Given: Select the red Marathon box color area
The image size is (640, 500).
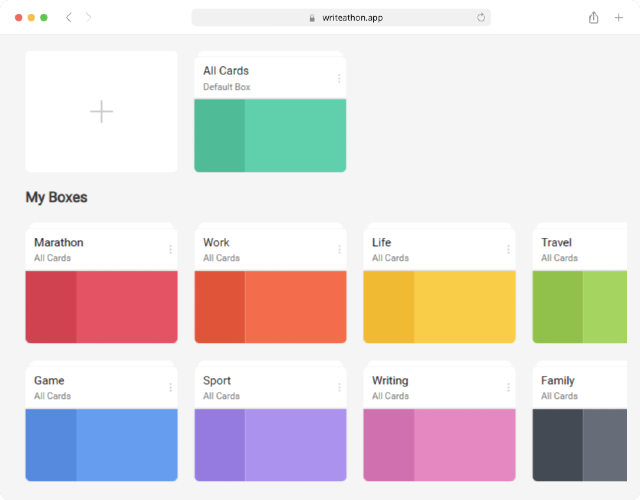Looking at the screenshot, I should (x=101, y=307).
